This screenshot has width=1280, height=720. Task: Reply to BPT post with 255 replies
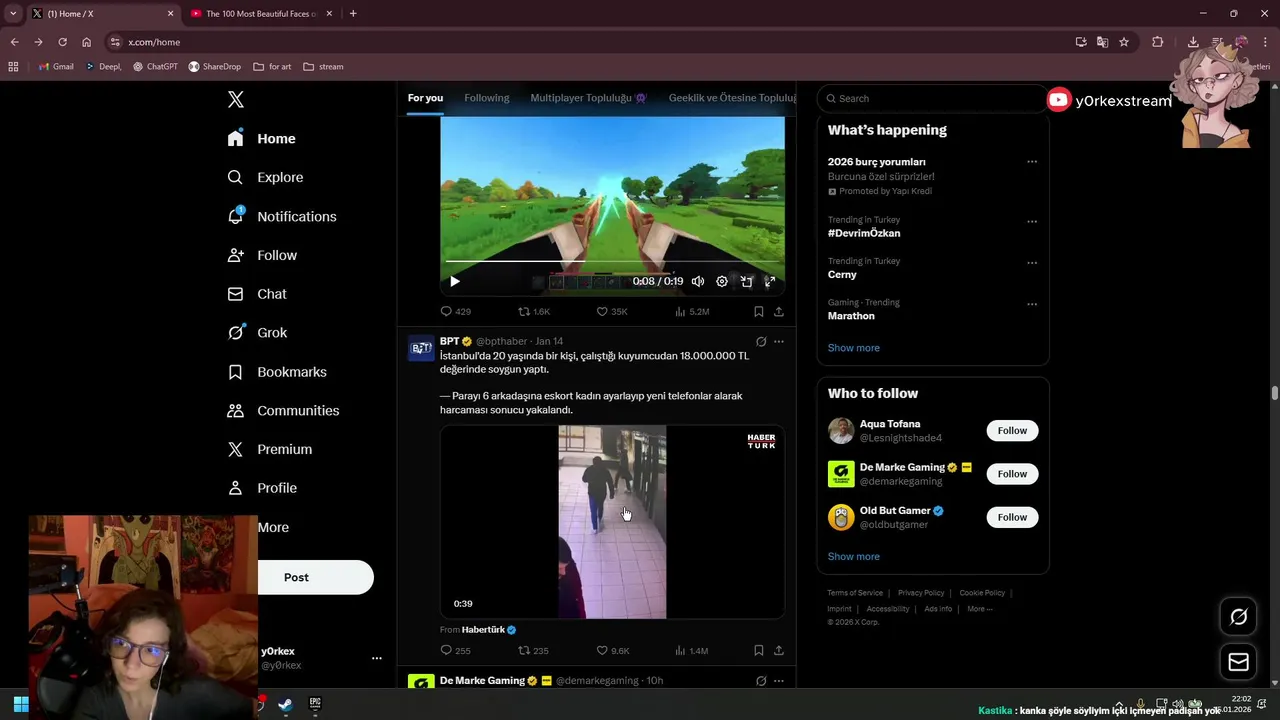(x=456, y=651)
